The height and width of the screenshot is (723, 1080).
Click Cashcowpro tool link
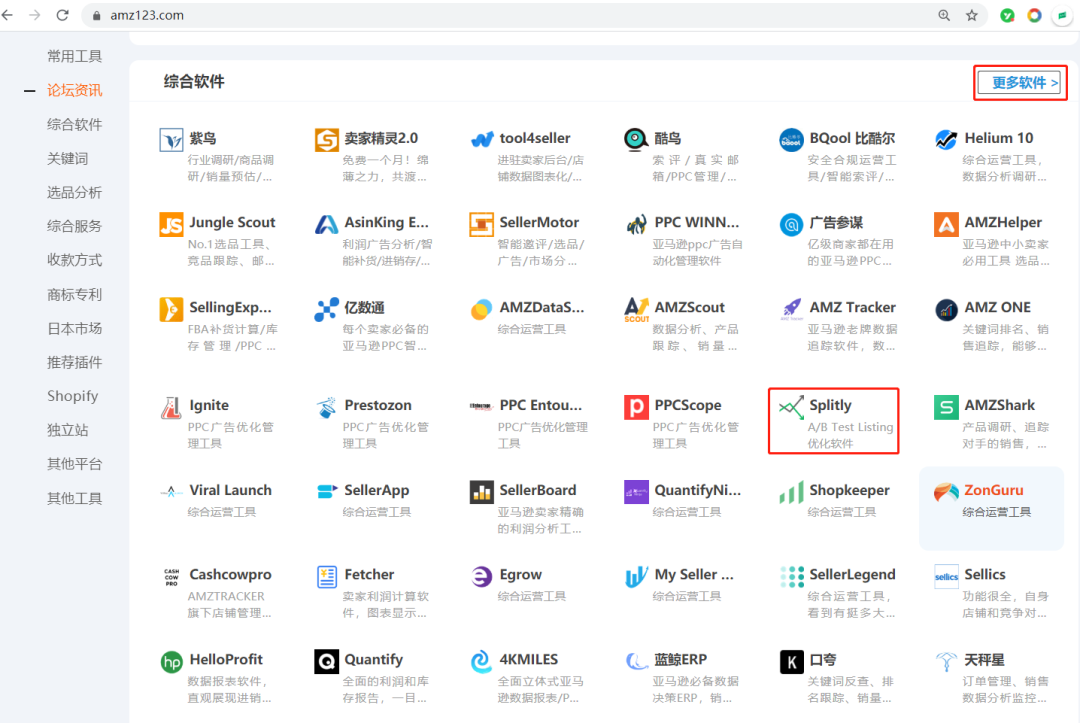point(230,575)
